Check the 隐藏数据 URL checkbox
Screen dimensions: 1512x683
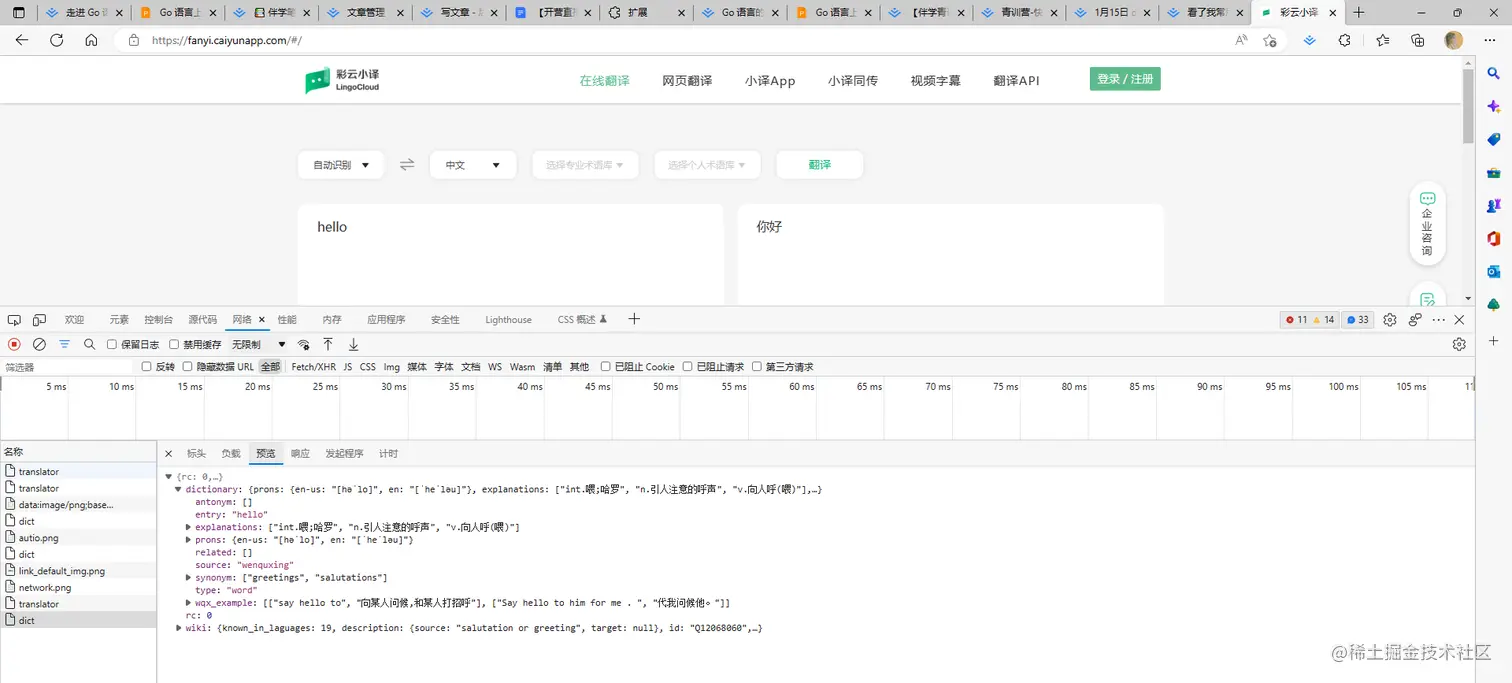tap(187, 367)
